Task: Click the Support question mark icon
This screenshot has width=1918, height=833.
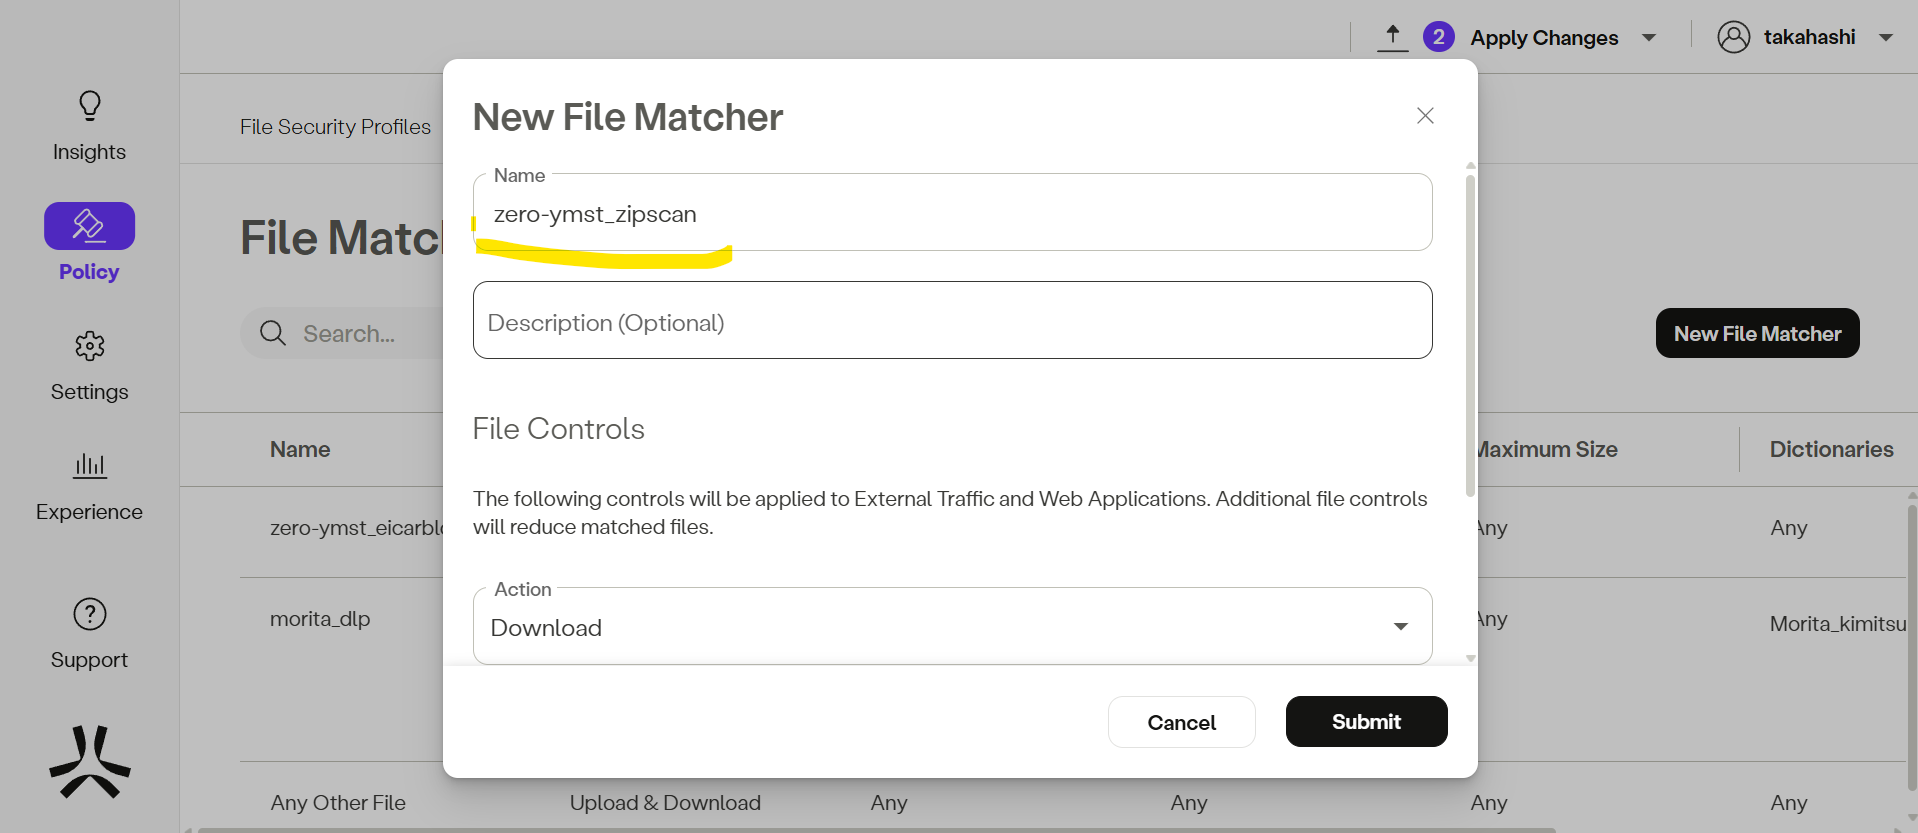Action: click(x=89, y=614)
